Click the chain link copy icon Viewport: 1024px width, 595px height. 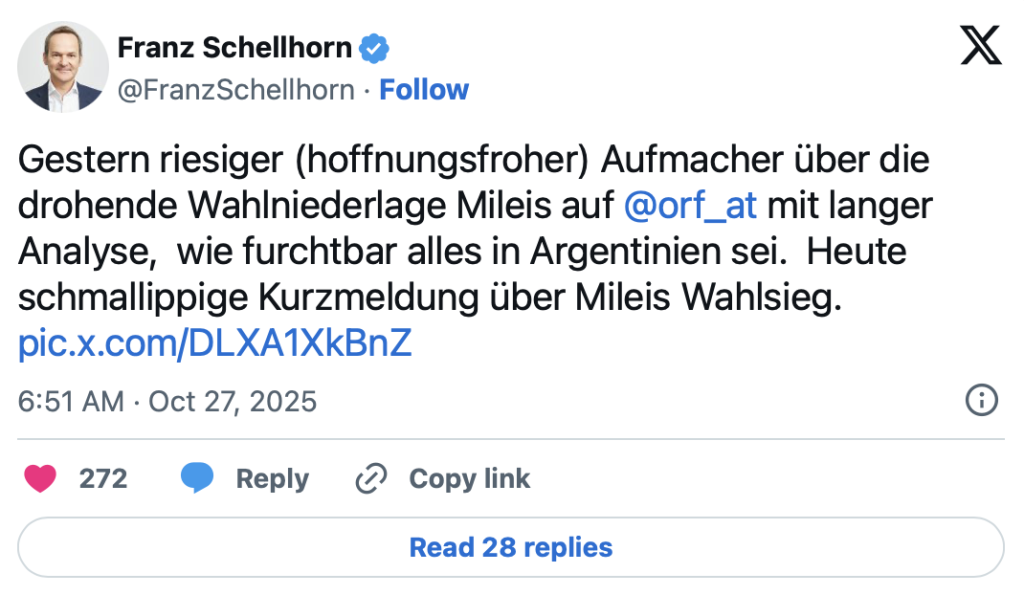tap(371, 479)
